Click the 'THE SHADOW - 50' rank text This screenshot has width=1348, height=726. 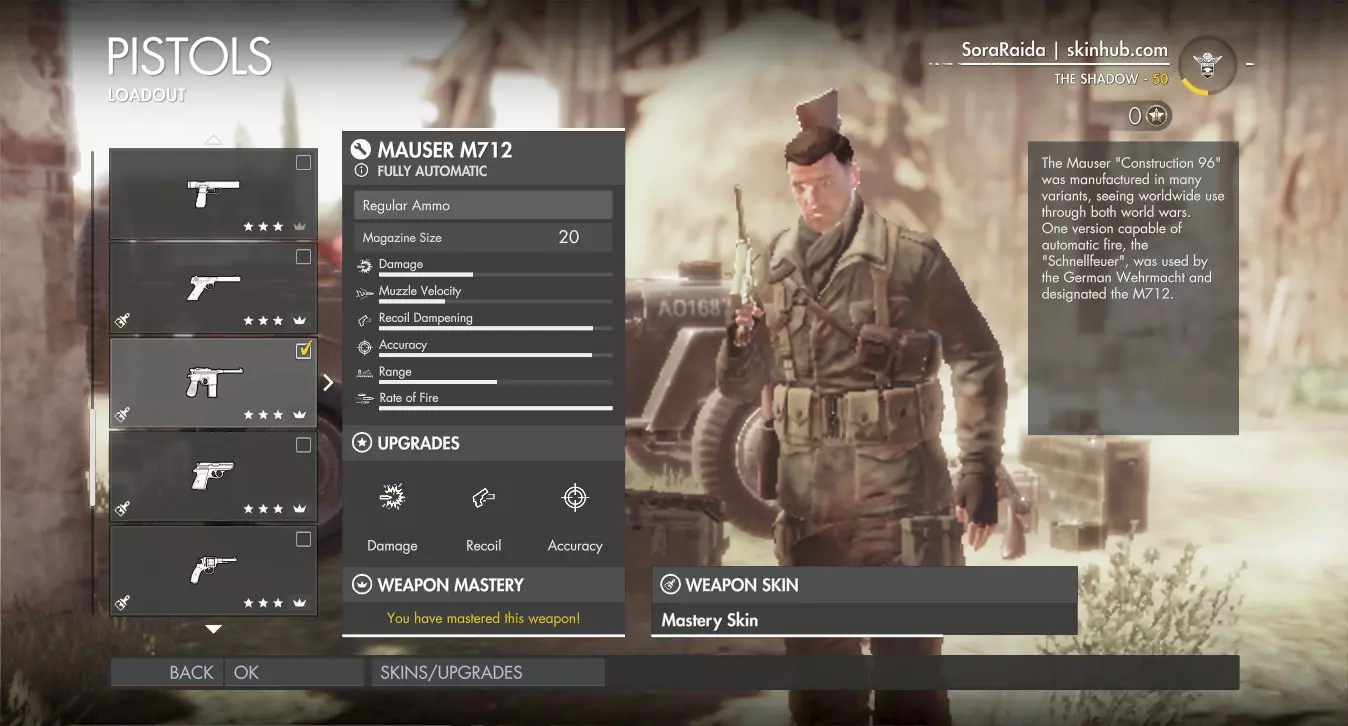coord(1111,79)
